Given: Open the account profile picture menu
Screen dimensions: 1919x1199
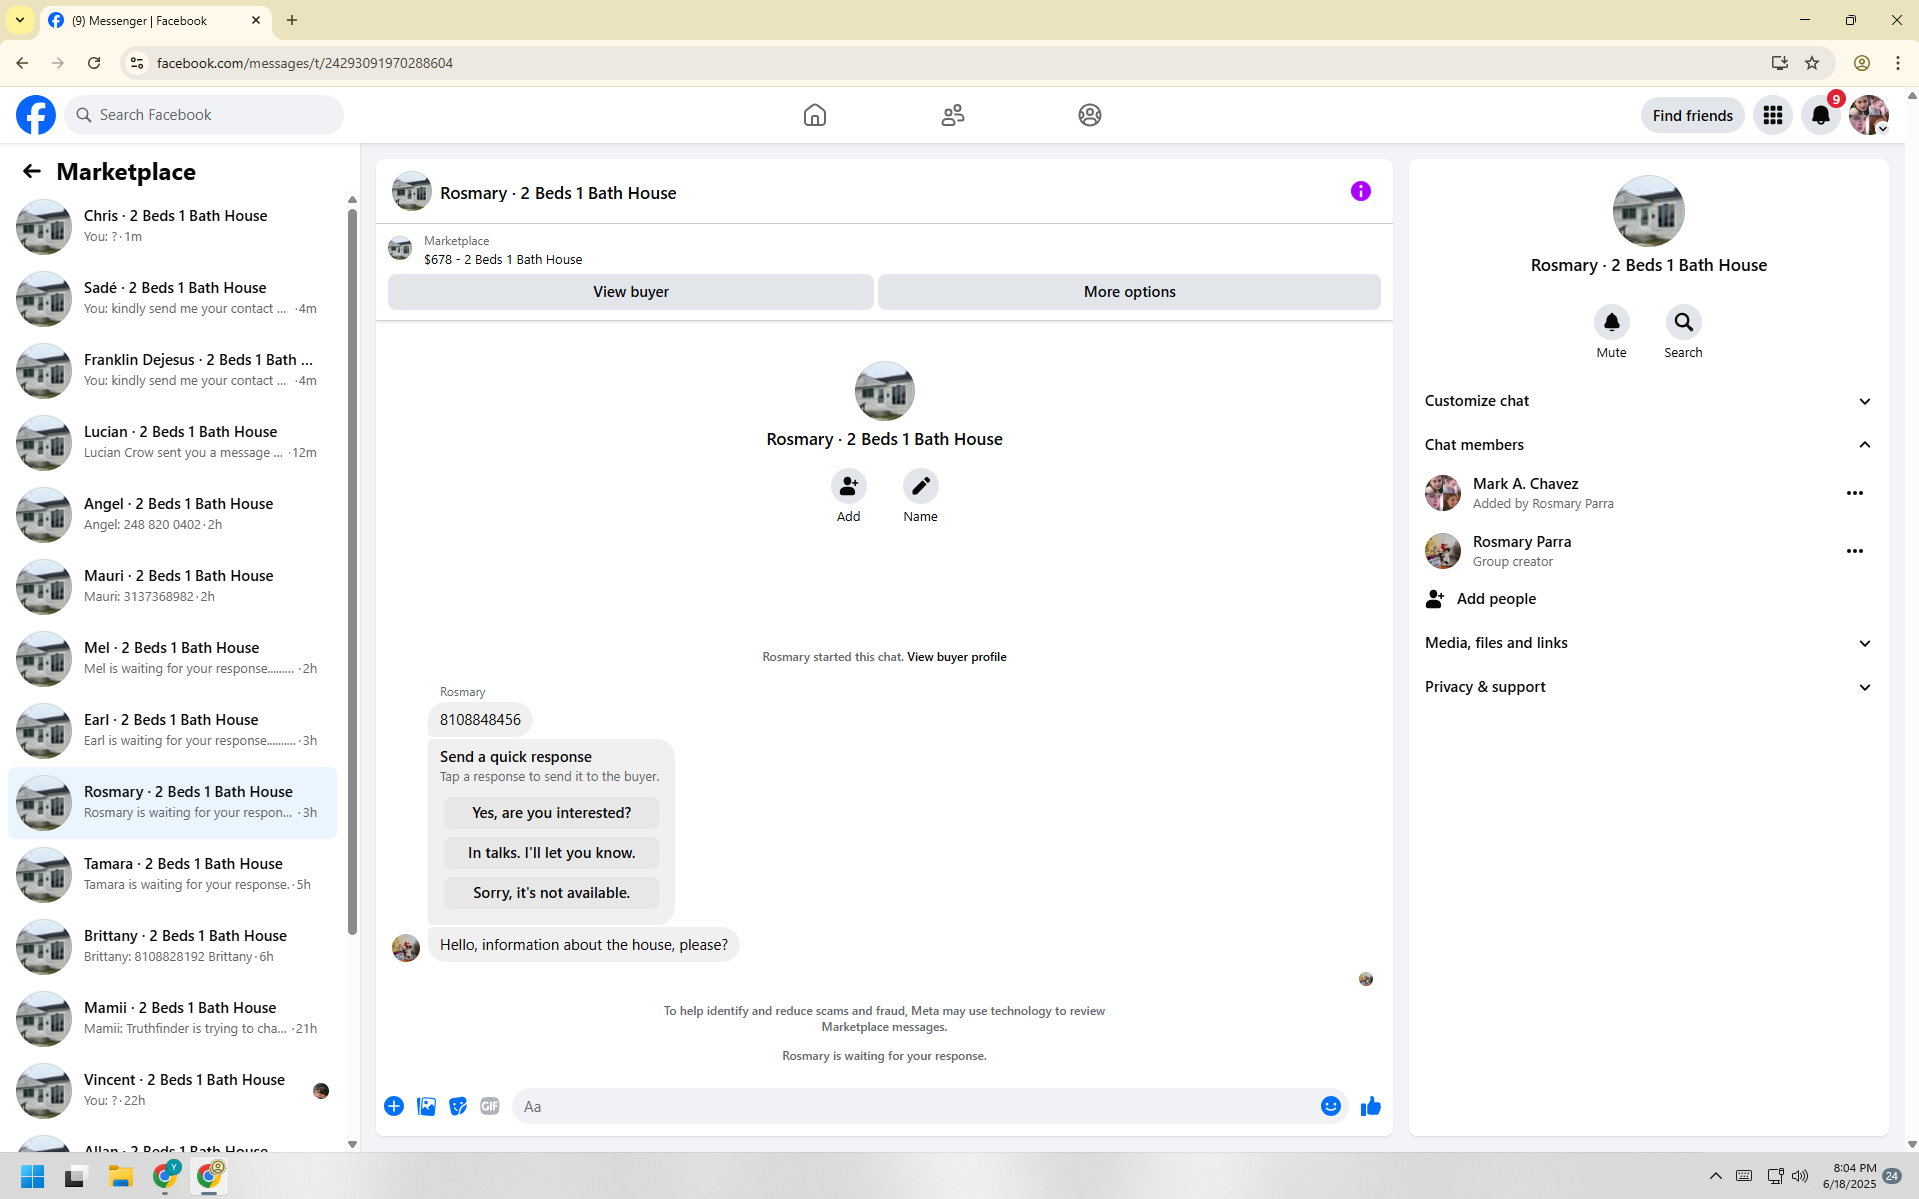Looking at the screenshot, I should tap(1868, 115).
